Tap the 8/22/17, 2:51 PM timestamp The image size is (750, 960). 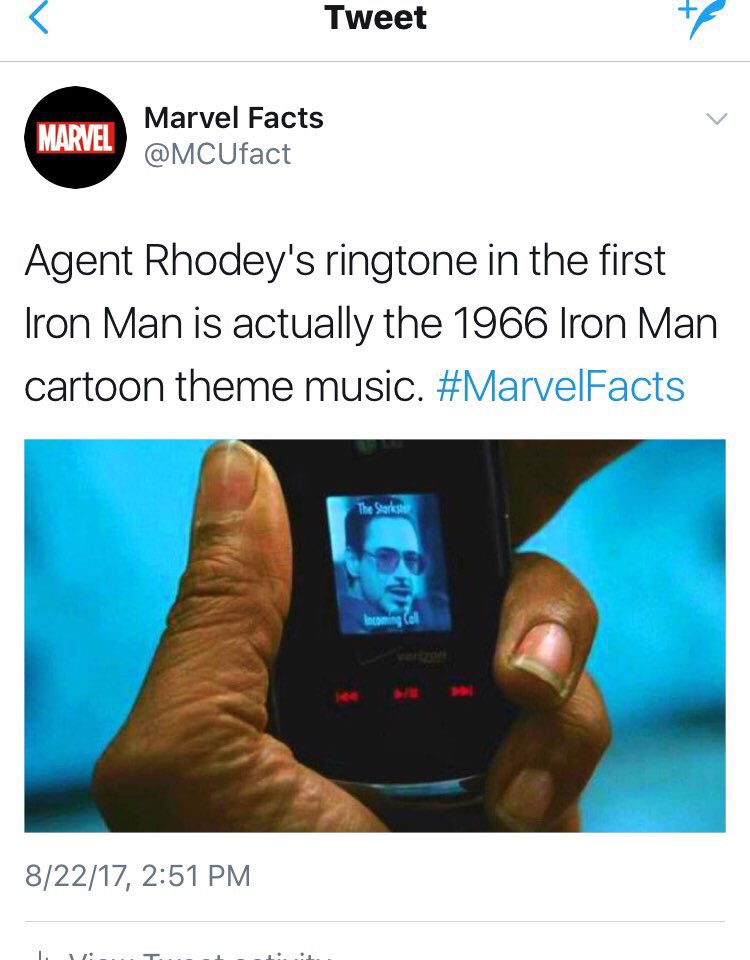point(138,876)
